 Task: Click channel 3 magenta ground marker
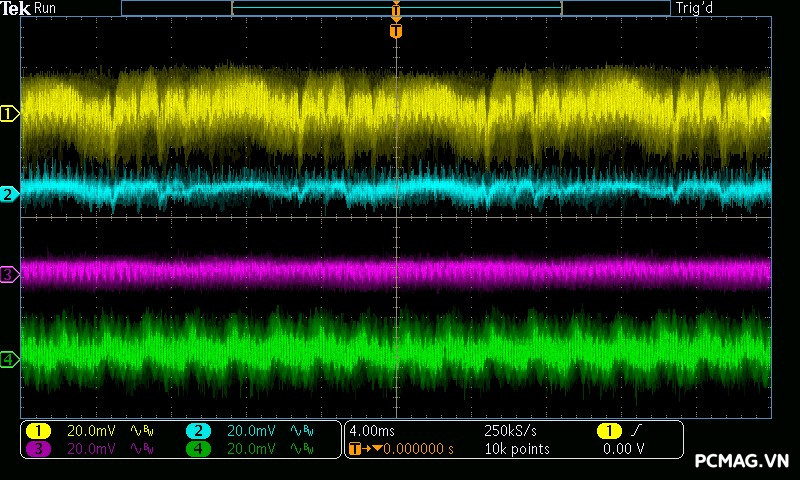pos(9,274)
